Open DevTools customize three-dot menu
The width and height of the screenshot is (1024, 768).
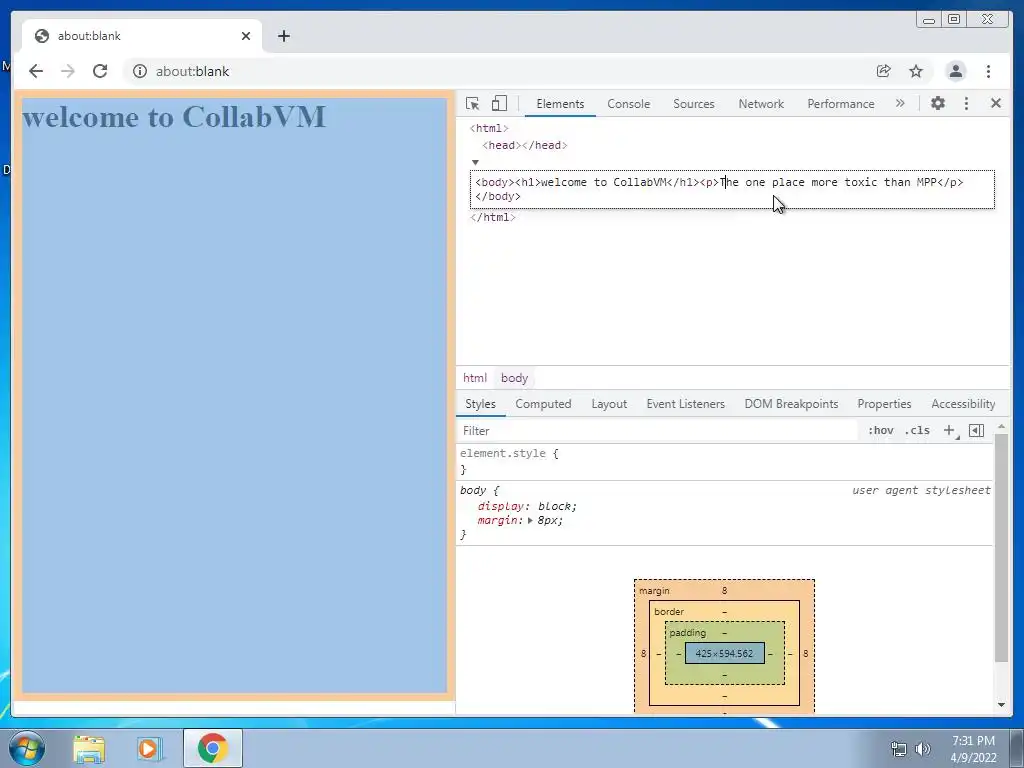tap(967, 103)
